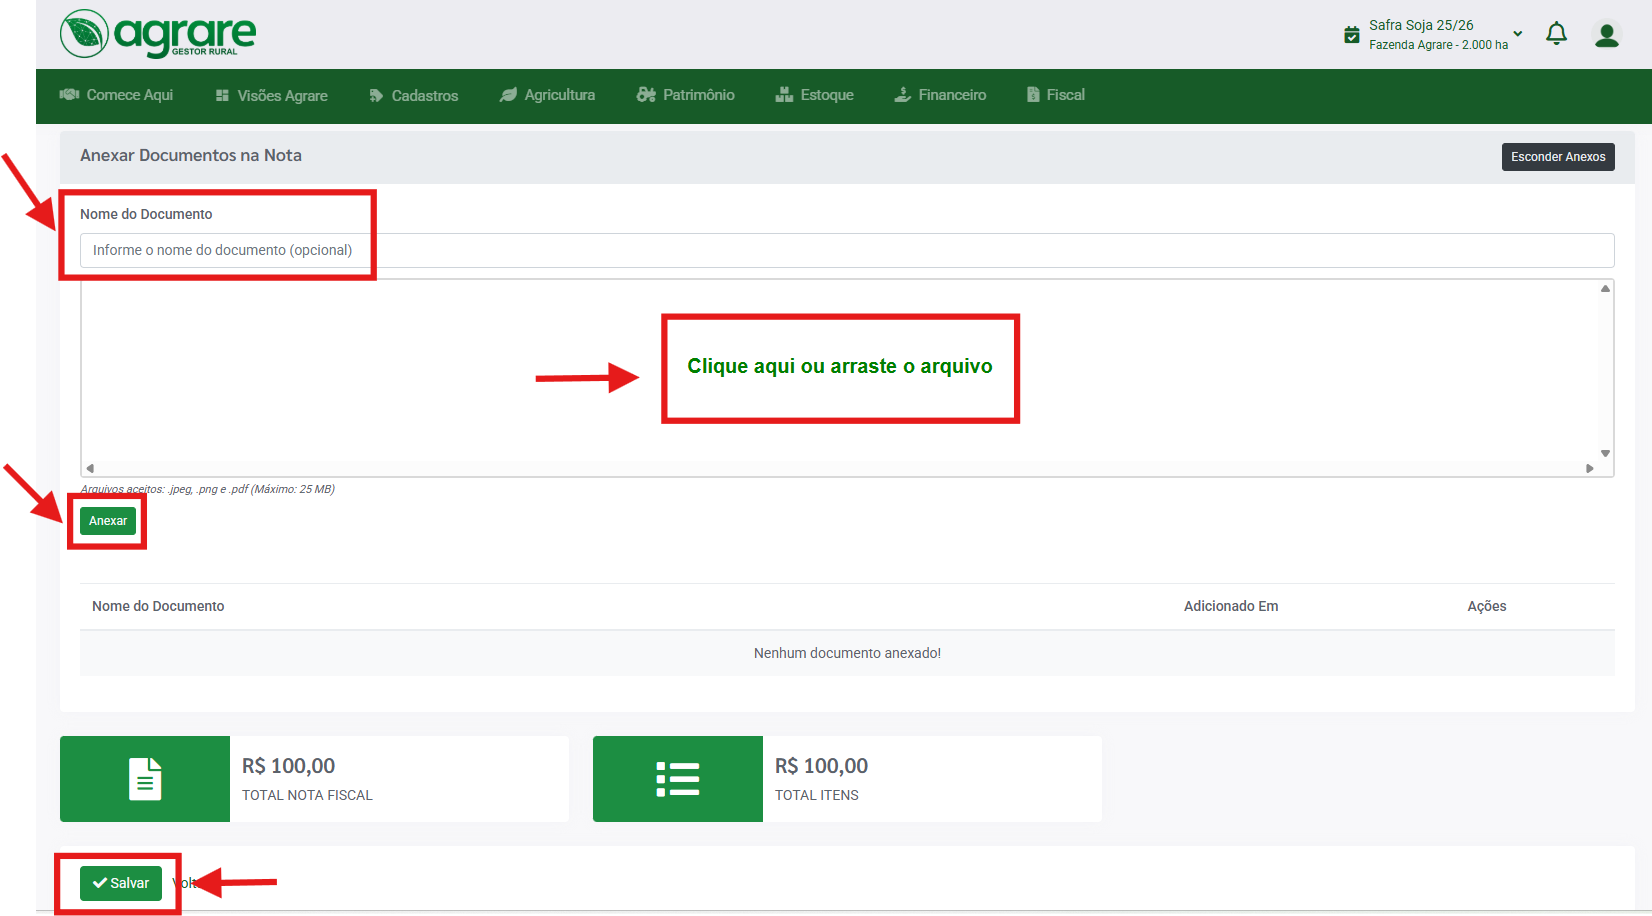Viewport: 1652px width, 916px height.
Task: Click the money hand icon beside Financeiro
Action: click(x=902, y=94)
